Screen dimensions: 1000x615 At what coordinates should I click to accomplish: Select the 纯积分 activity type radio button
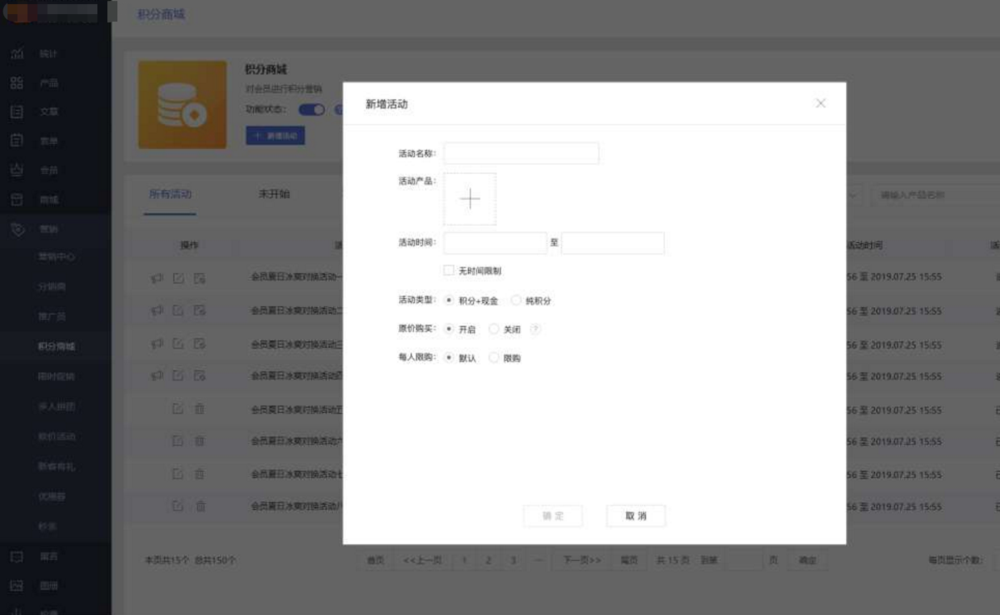[x=516, y=299]
